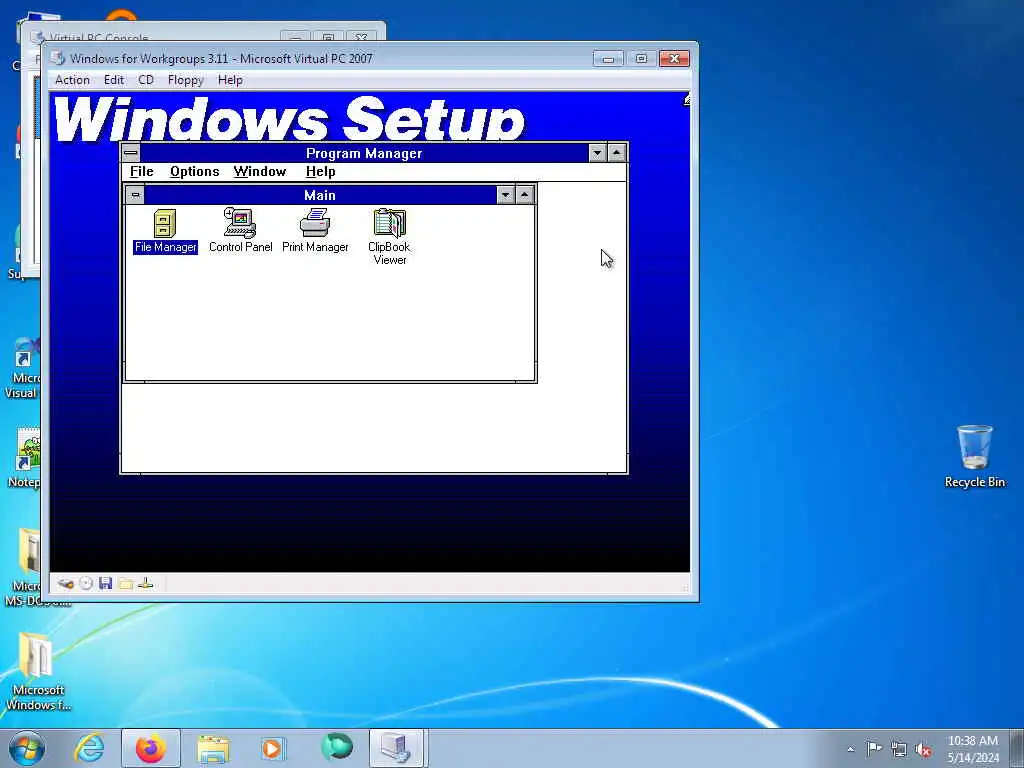The width and height of the screenshot is (1024, 768).
Task: Click the Virtual PC taskbar button
Action: pos(397,748)
